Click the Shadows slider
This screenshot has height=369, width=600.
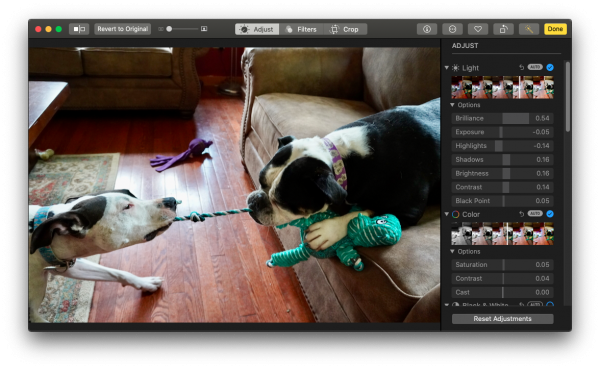(502, 160)
